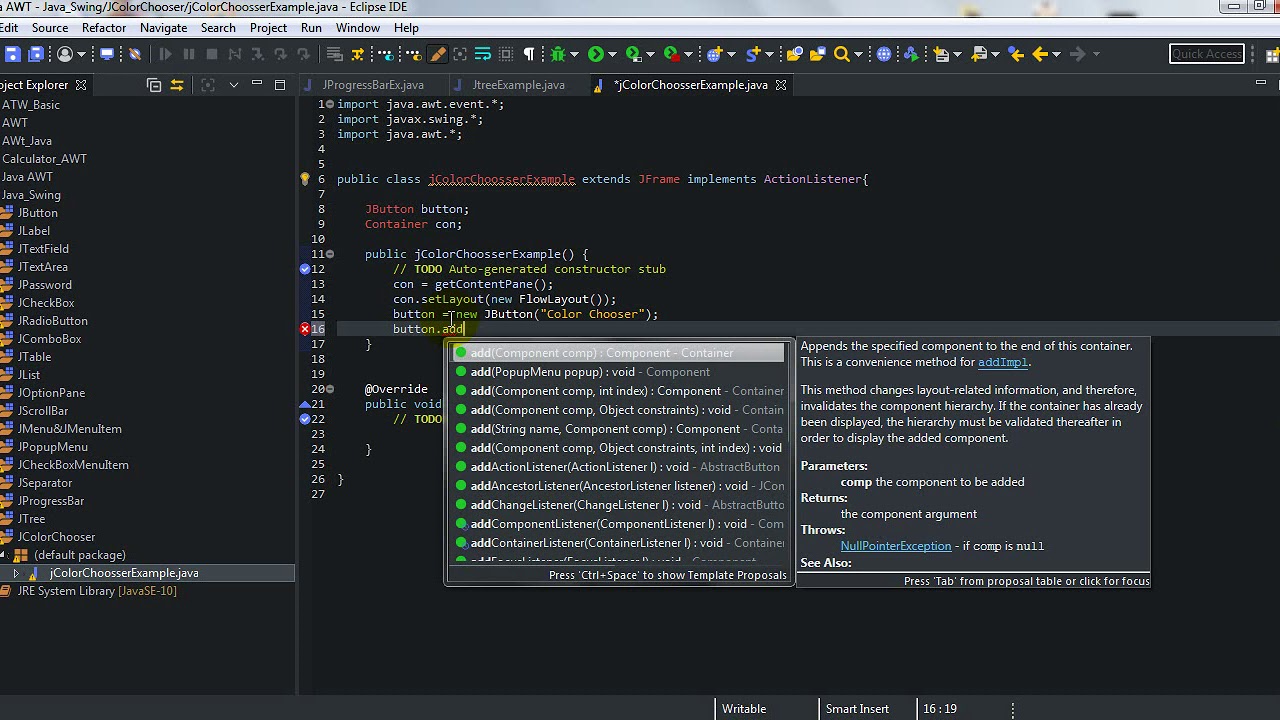Select addContainerListener proposal

618,543
